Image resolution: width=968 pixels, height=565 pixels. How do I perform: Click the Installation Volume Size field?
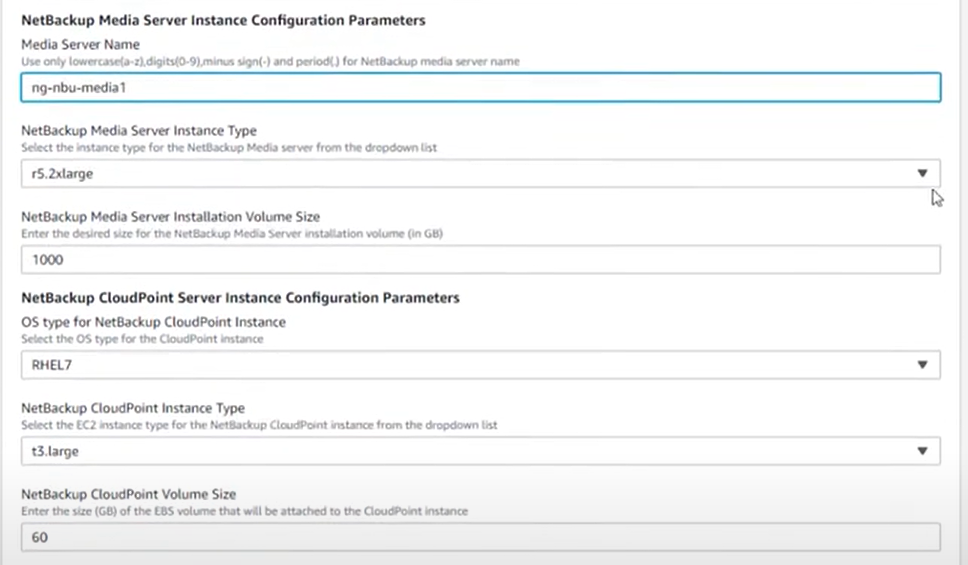(x=480, y=259)
